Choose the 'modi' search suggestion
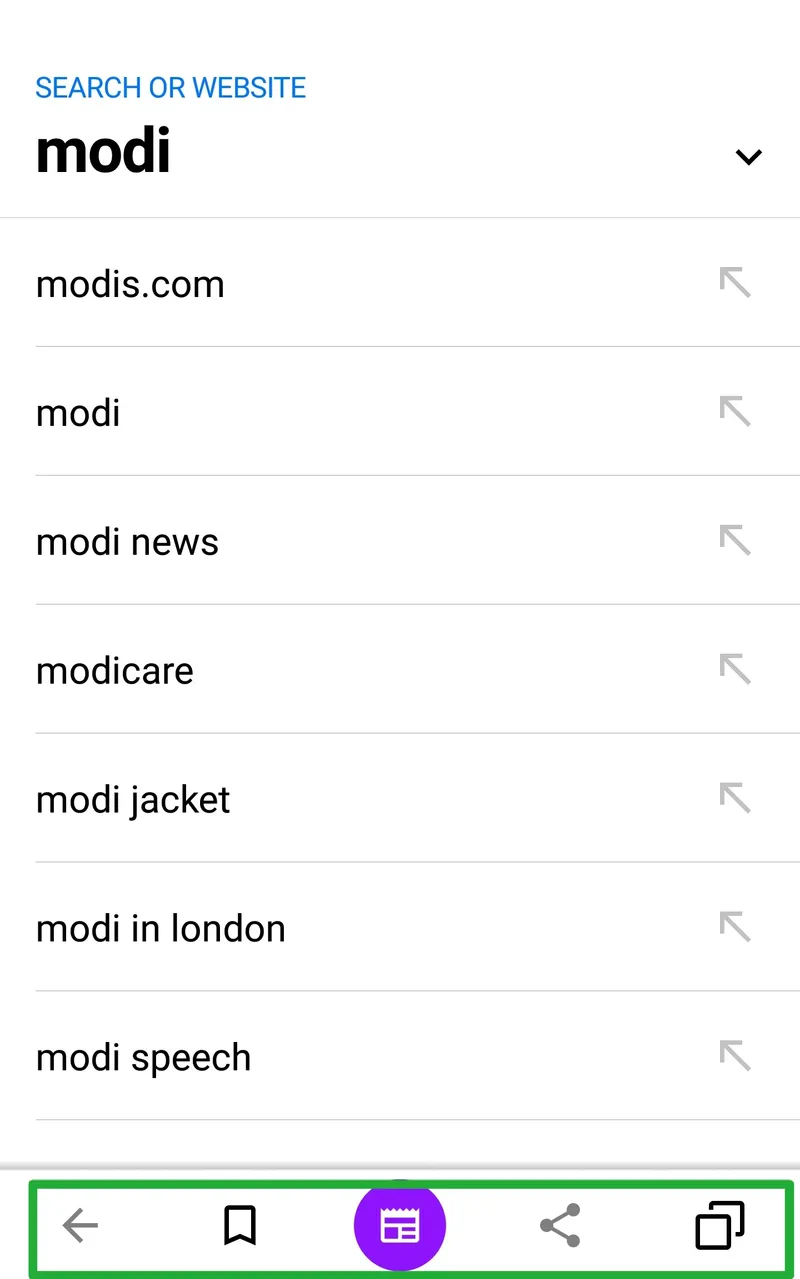 pyautogui.click(x=78, y=413)
